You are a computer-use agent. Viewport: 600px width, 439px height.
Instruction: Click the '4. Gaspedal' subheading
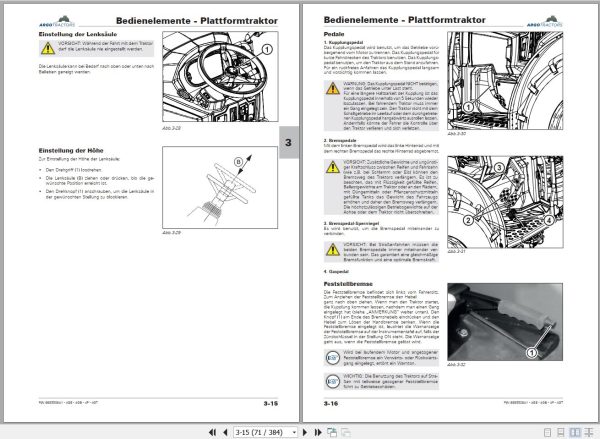[336, 271]
